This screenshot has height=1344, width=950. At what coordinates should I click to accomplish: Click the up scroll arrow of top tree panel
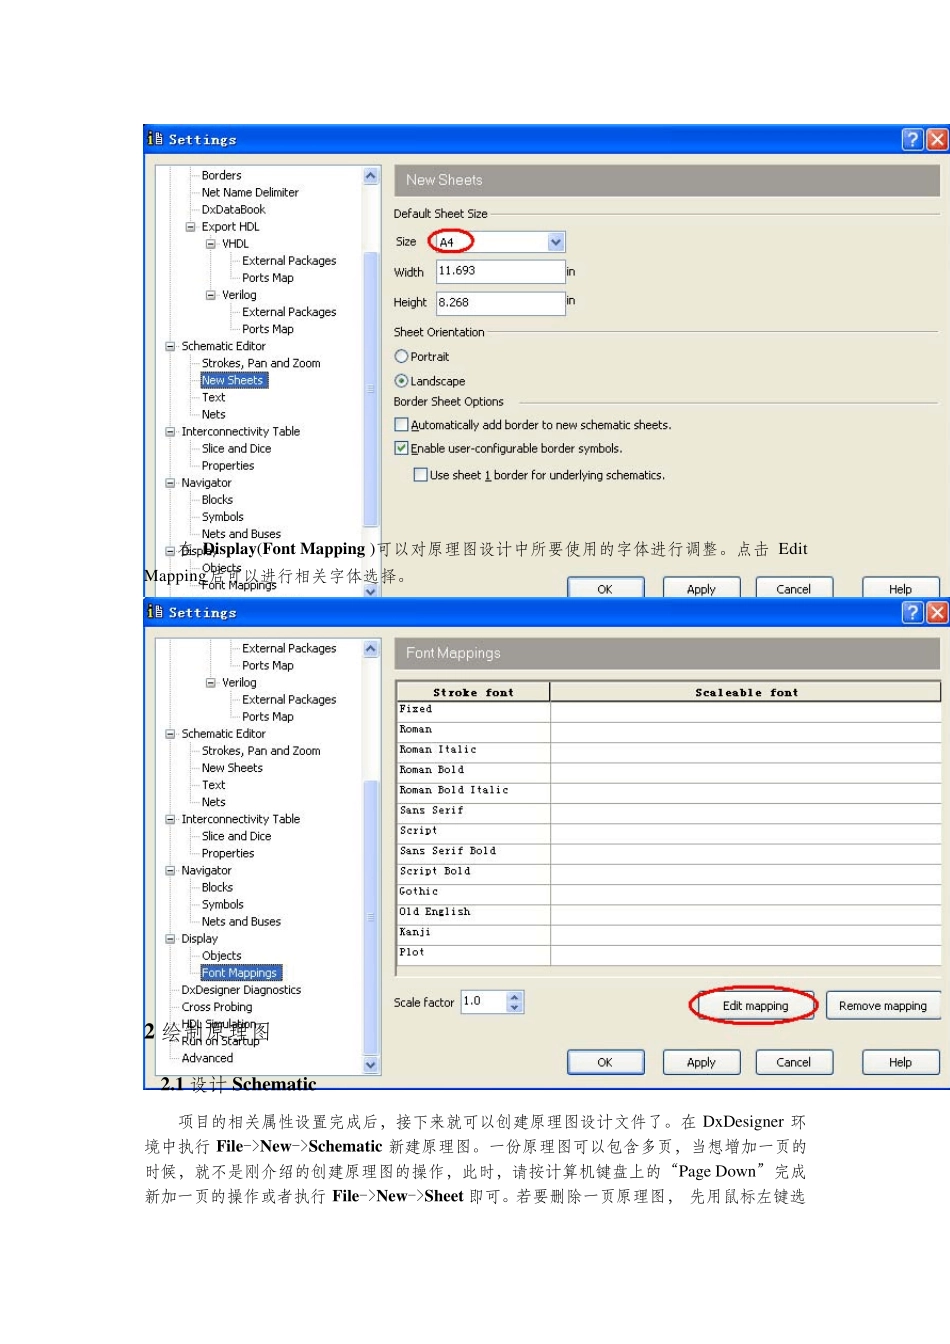(371, 176)
